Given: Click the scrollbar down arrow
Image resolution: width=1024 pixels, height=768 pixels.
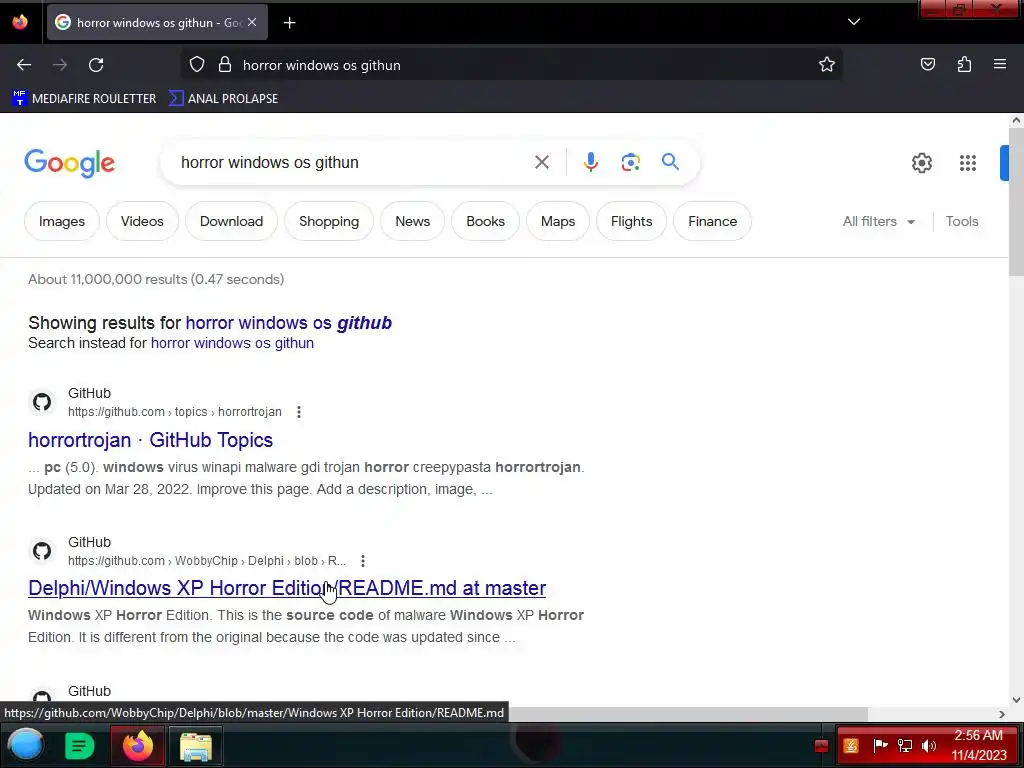Looking at the screenshot, I should (1016, 700).
